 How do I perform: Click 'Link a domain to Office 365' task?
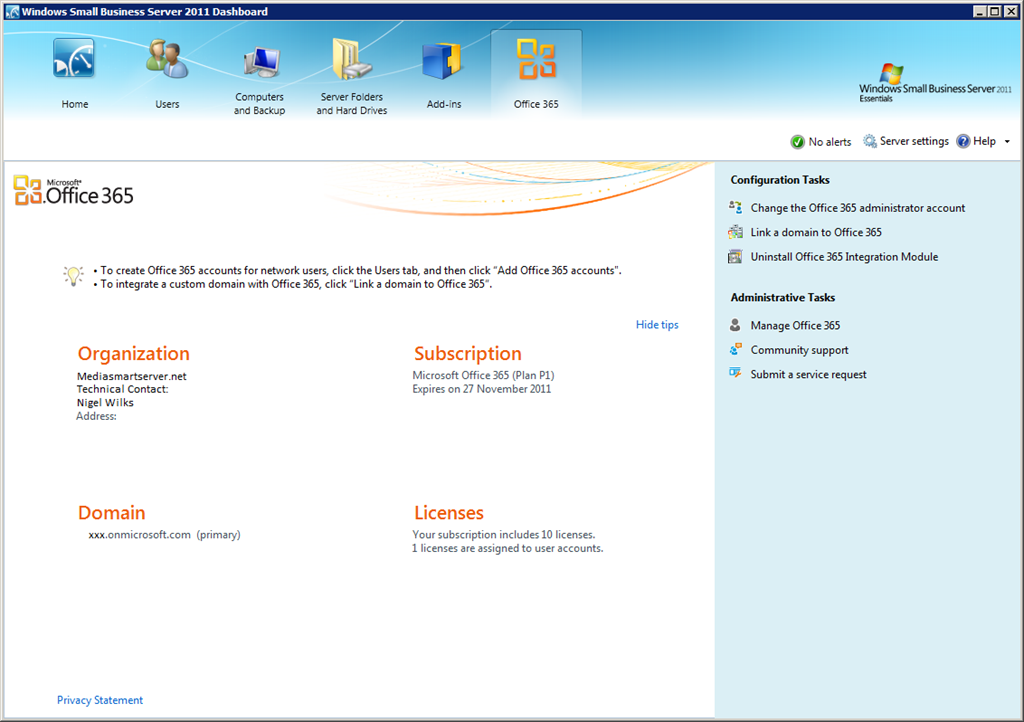tap(816, 232)
